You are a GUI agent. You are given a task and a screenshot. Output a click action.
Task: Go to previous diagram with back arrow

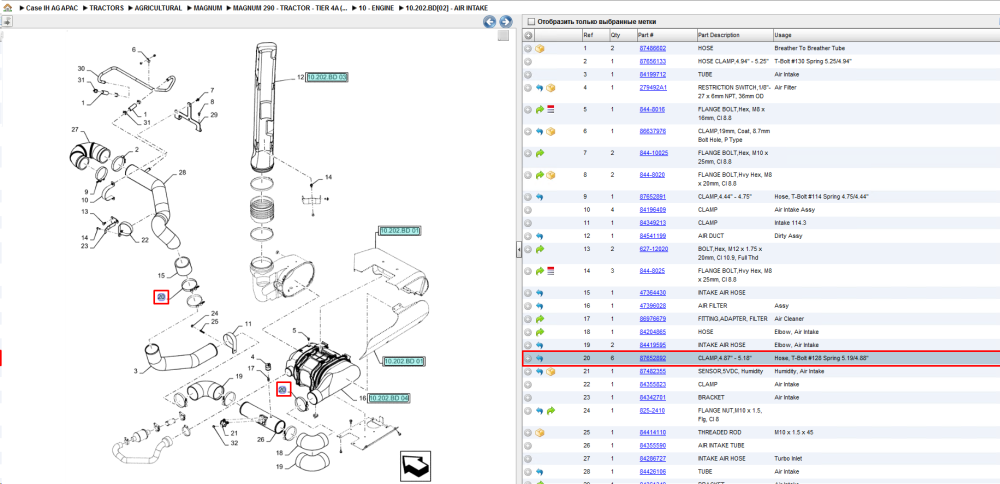[x=490, y=22]
